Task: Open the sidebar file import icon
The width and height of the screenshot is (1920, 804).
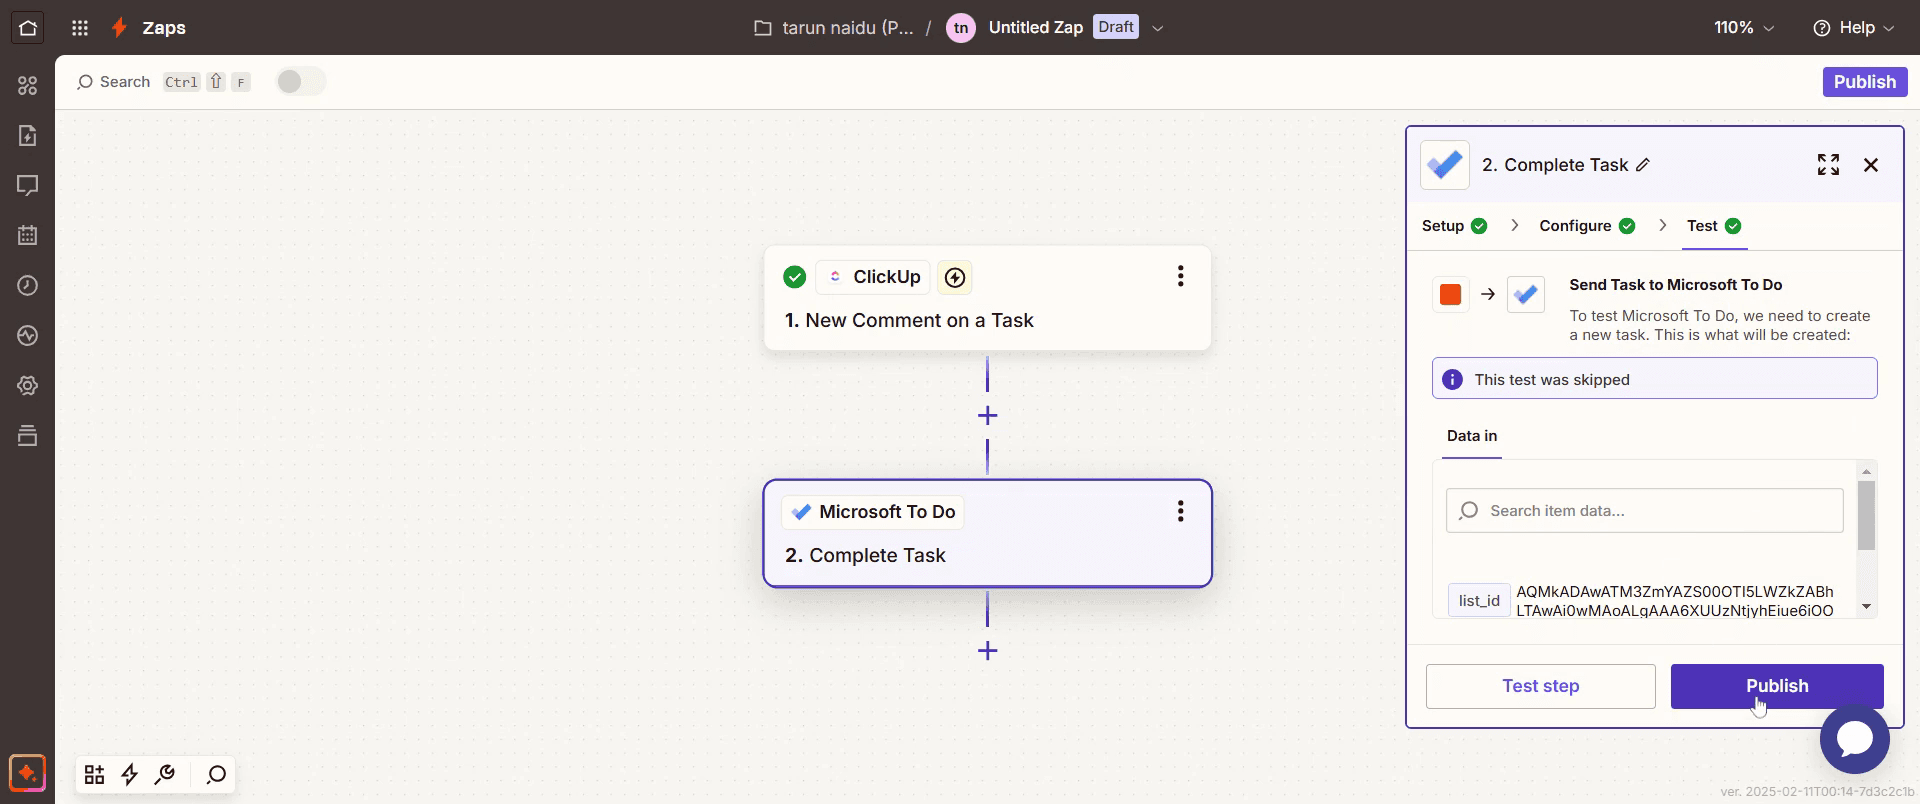Action: coord(28,135)
